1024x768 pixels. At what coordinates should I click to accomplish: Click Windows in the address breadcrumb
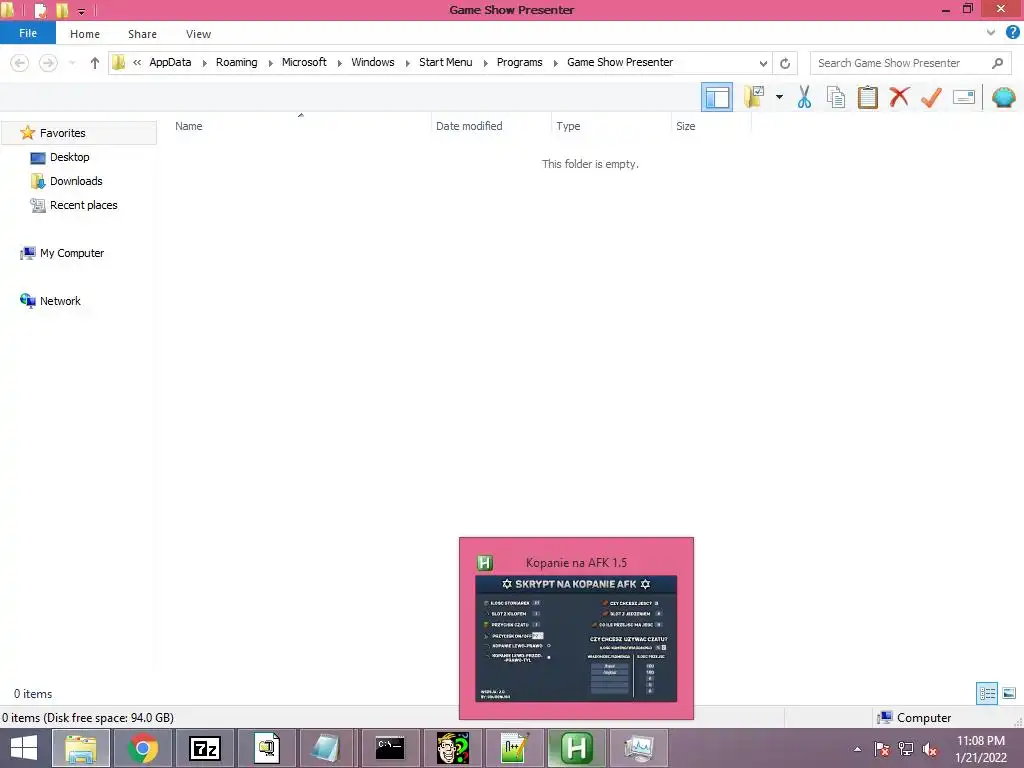pos(373,62)
